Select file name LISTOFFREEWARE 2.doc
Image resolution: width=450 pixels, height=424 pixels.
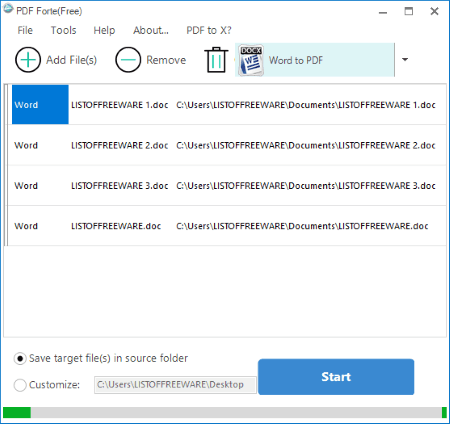click(x=119, y=145)
